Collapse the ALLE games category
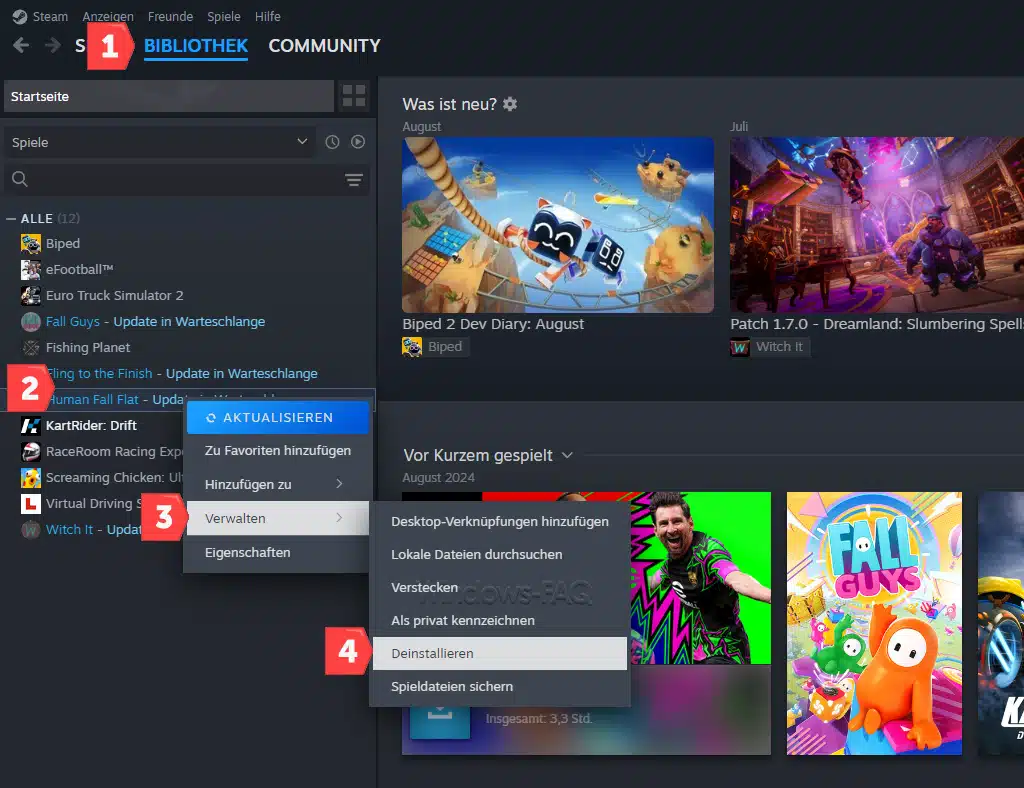1024x788 pixels. (x=12, y=218)
